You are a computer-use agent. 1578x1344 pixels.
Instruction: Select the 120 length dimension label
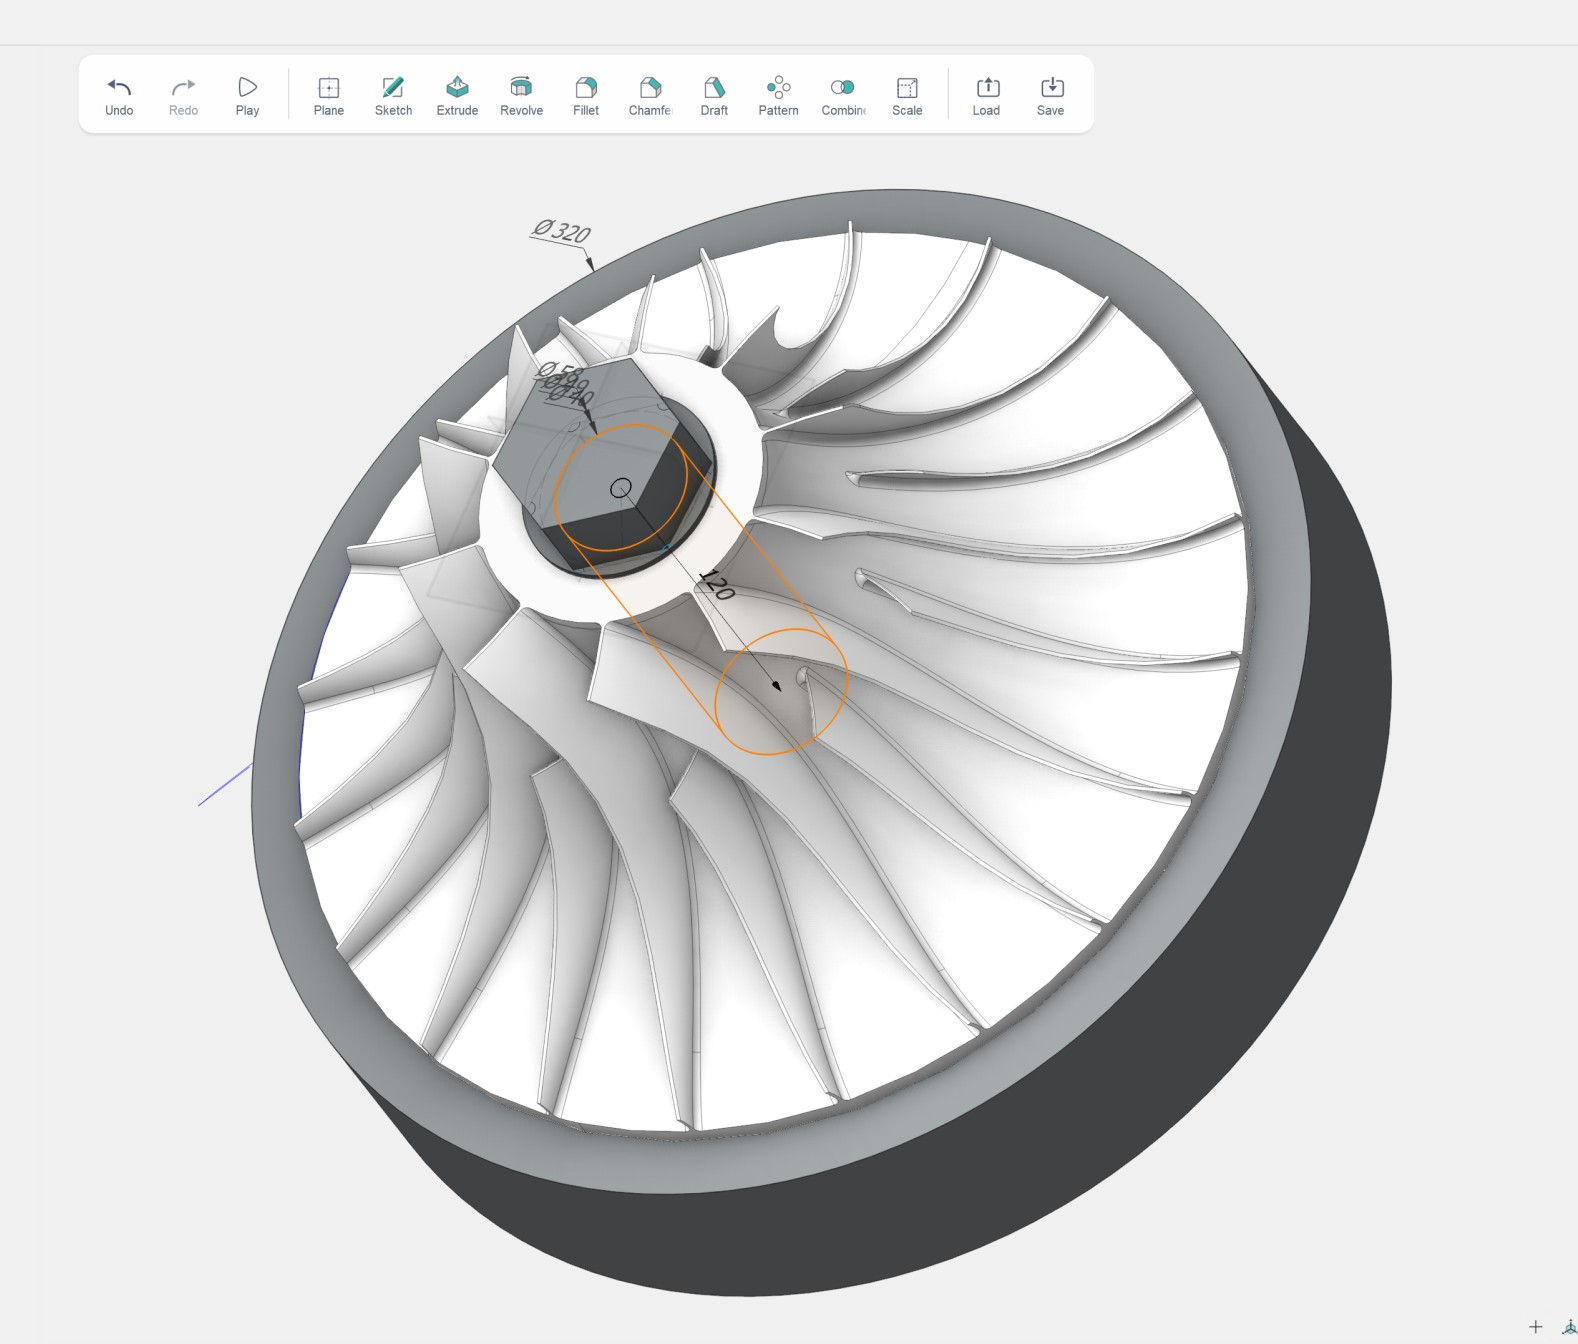pos(716,584)
